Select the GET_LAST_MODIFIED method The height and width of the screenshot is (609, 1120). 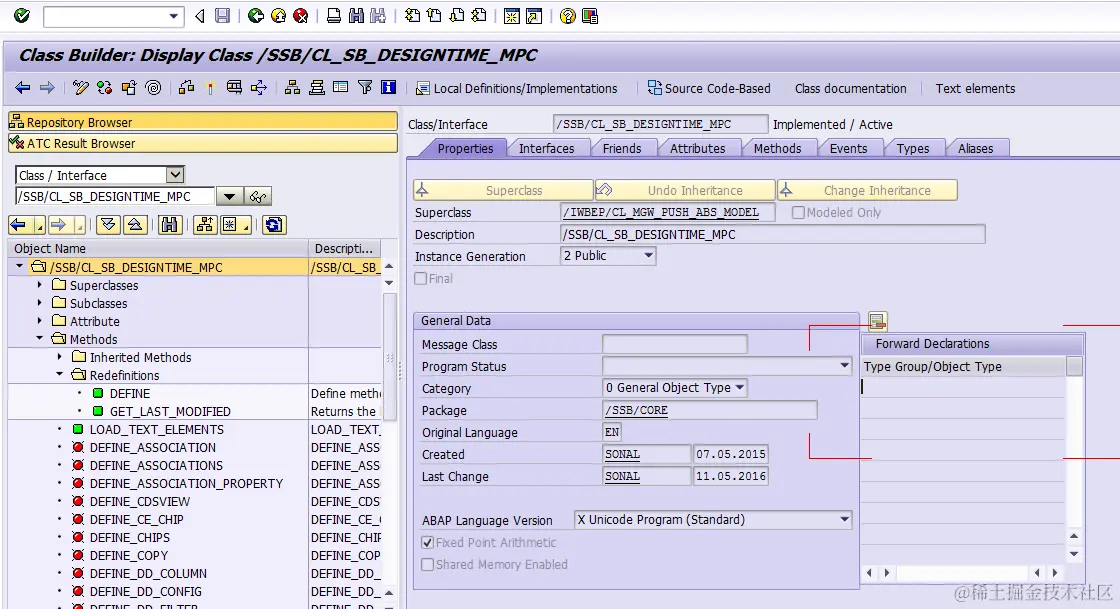tap(170, 411)
